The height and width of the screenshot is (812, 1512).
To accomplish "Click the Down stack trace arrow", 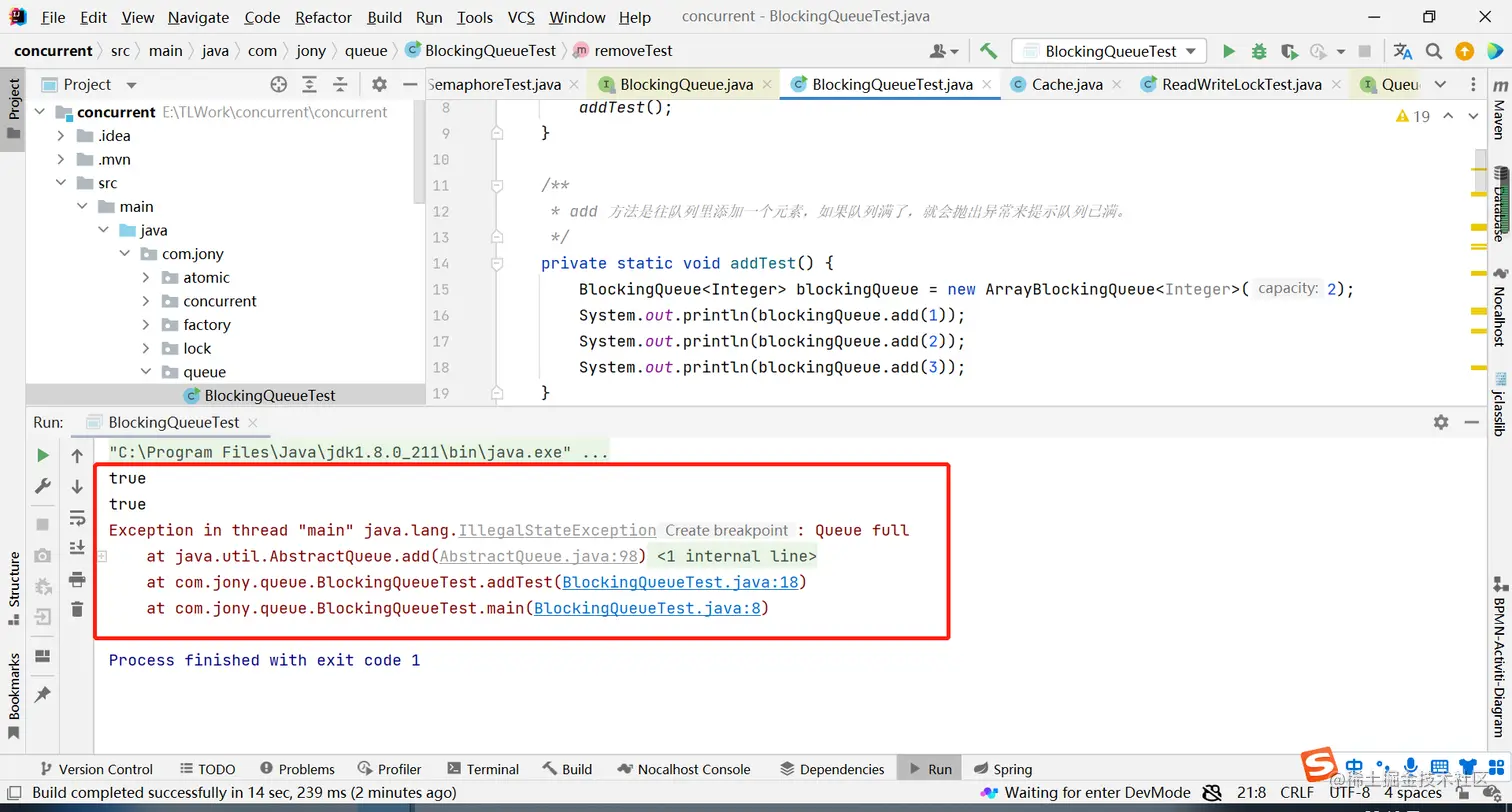I will pos(77,486).
